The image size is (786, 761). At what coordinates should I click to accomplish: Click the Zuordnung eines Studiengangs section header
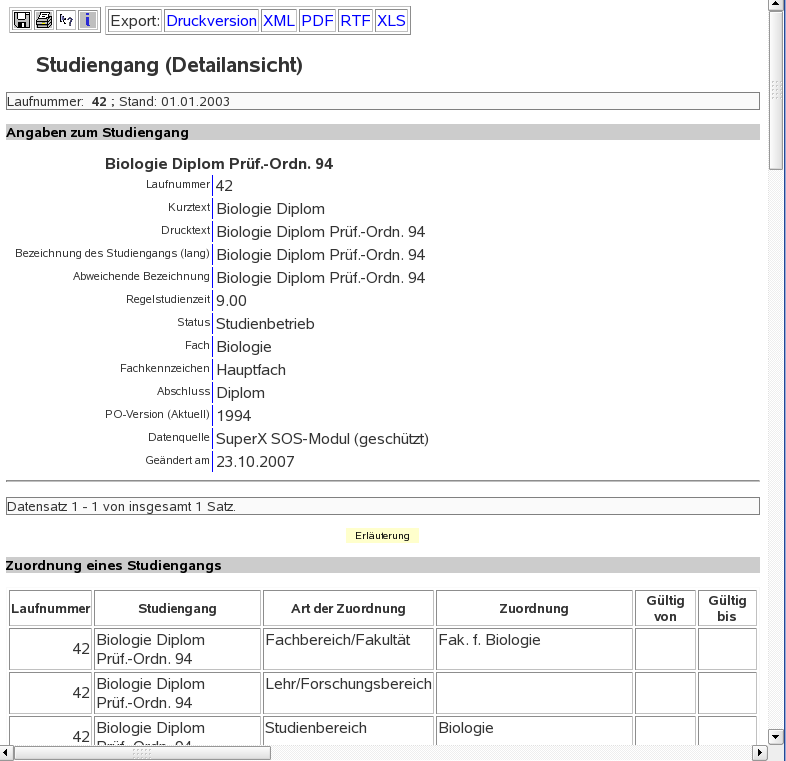tap(382, 565)
